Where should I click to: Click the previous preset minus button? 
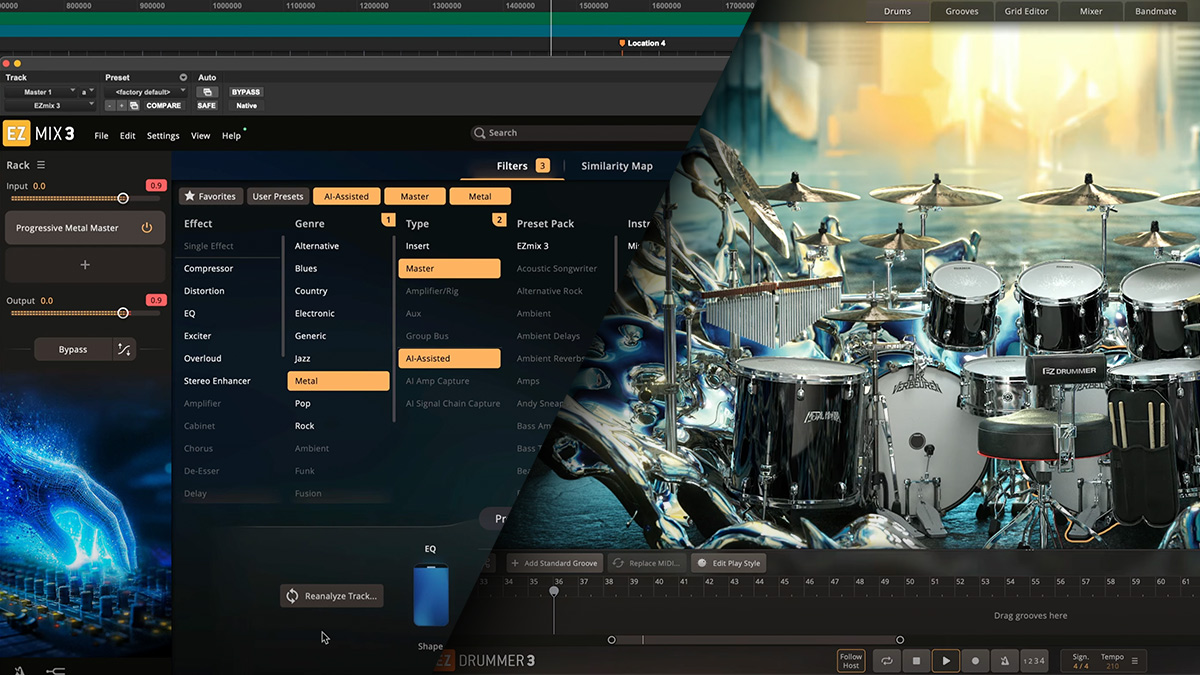[x=110, y=105]
